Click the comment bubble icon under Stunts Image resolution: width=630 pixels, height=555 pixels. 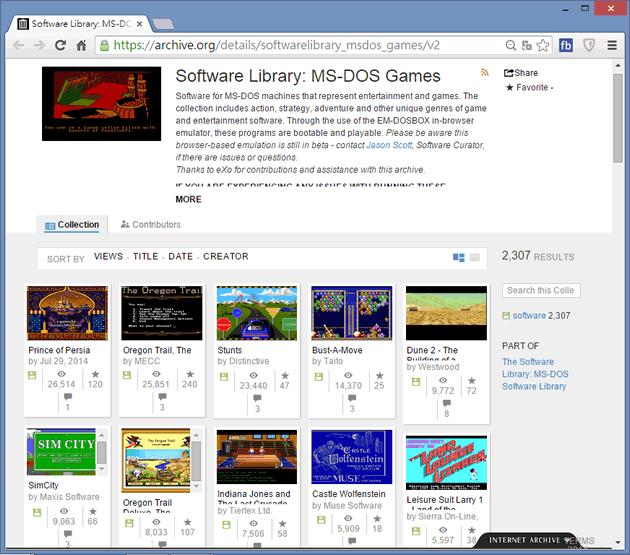click(x=257, y=398)
